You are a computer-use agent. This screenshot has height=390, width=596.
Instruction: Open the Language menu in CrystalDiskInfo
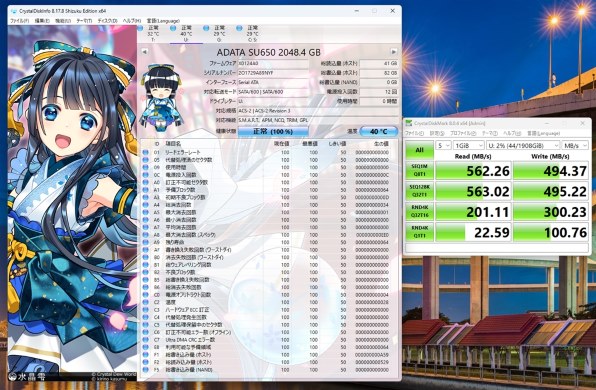tap(163, 21)
